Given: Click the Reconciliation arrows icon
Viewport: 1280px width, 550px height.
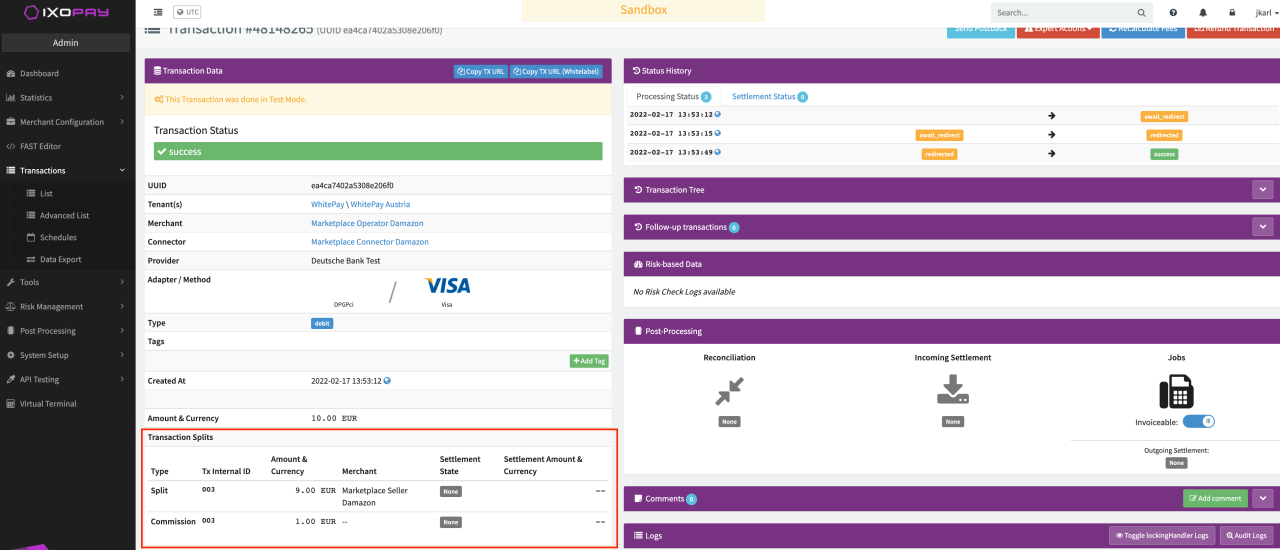Looking at the screenshot, I should pyautogui.click(x=729, y=390).
